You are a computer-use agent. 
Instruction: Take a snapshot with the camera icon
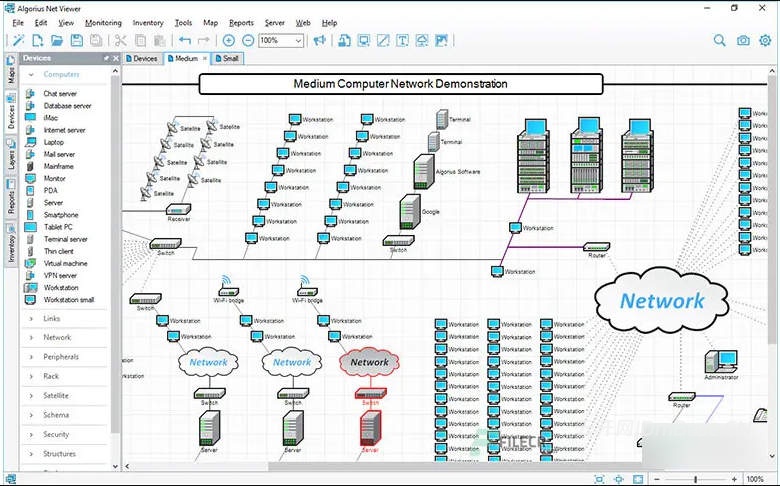click(x=743, y=40)
